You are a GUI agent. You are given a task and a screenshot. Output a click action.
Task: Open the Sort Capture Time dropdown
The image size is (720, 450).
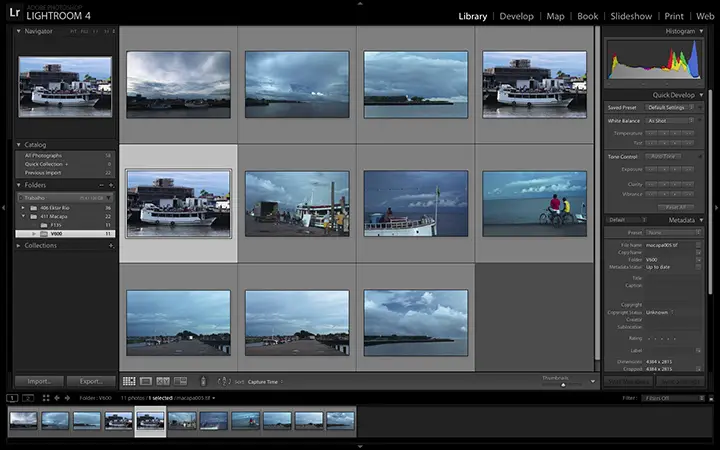click(265, 382)
